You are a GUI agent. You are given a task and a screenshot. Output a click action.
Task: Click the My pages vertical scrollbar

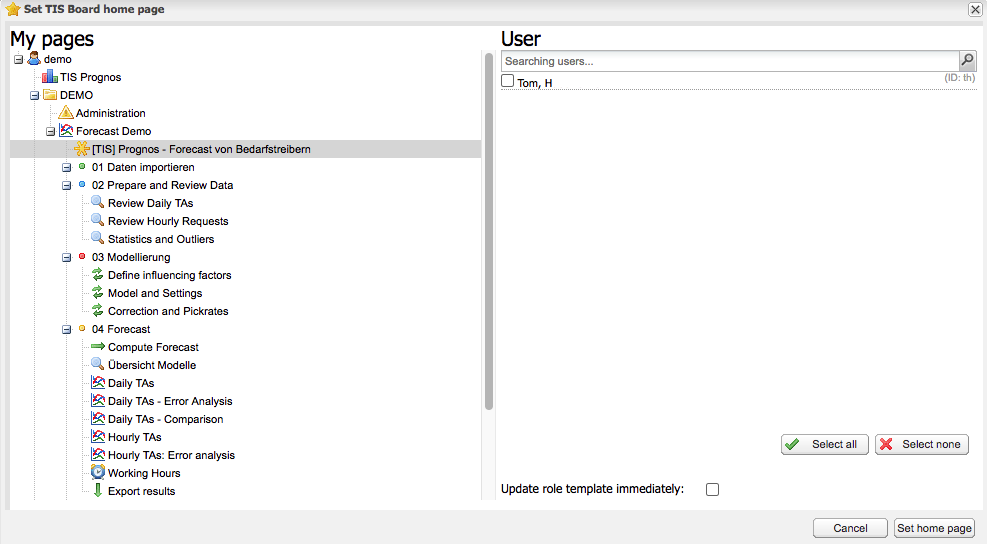[488, 232]
